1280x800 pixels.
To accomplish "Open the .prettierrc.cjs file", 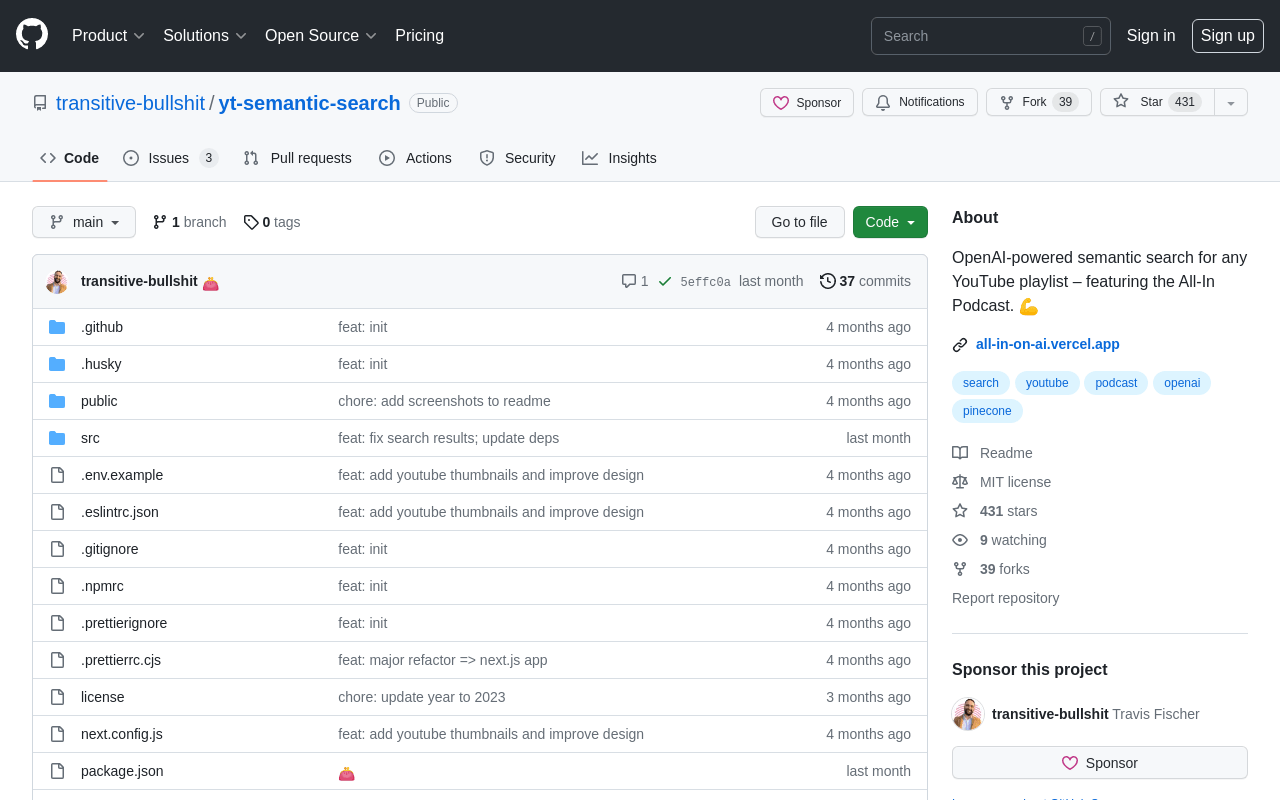I will tap(121, 660).
